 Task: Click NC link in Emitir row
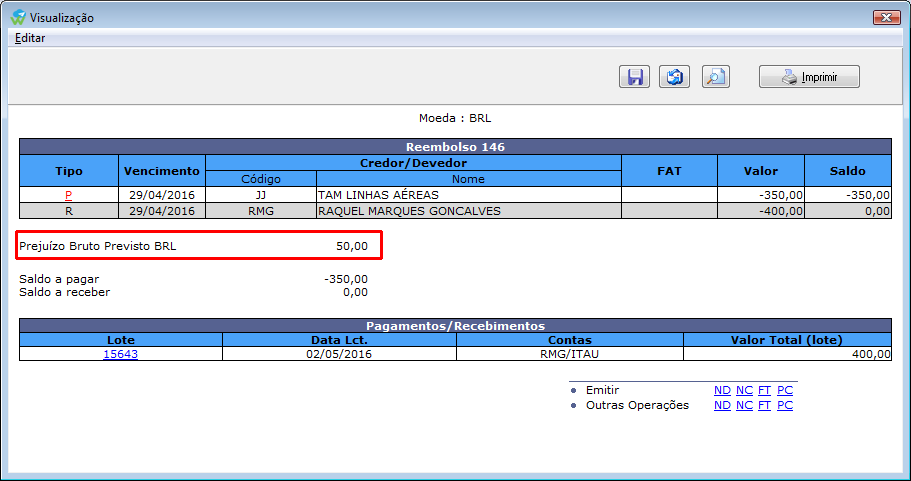coord(744,390)
